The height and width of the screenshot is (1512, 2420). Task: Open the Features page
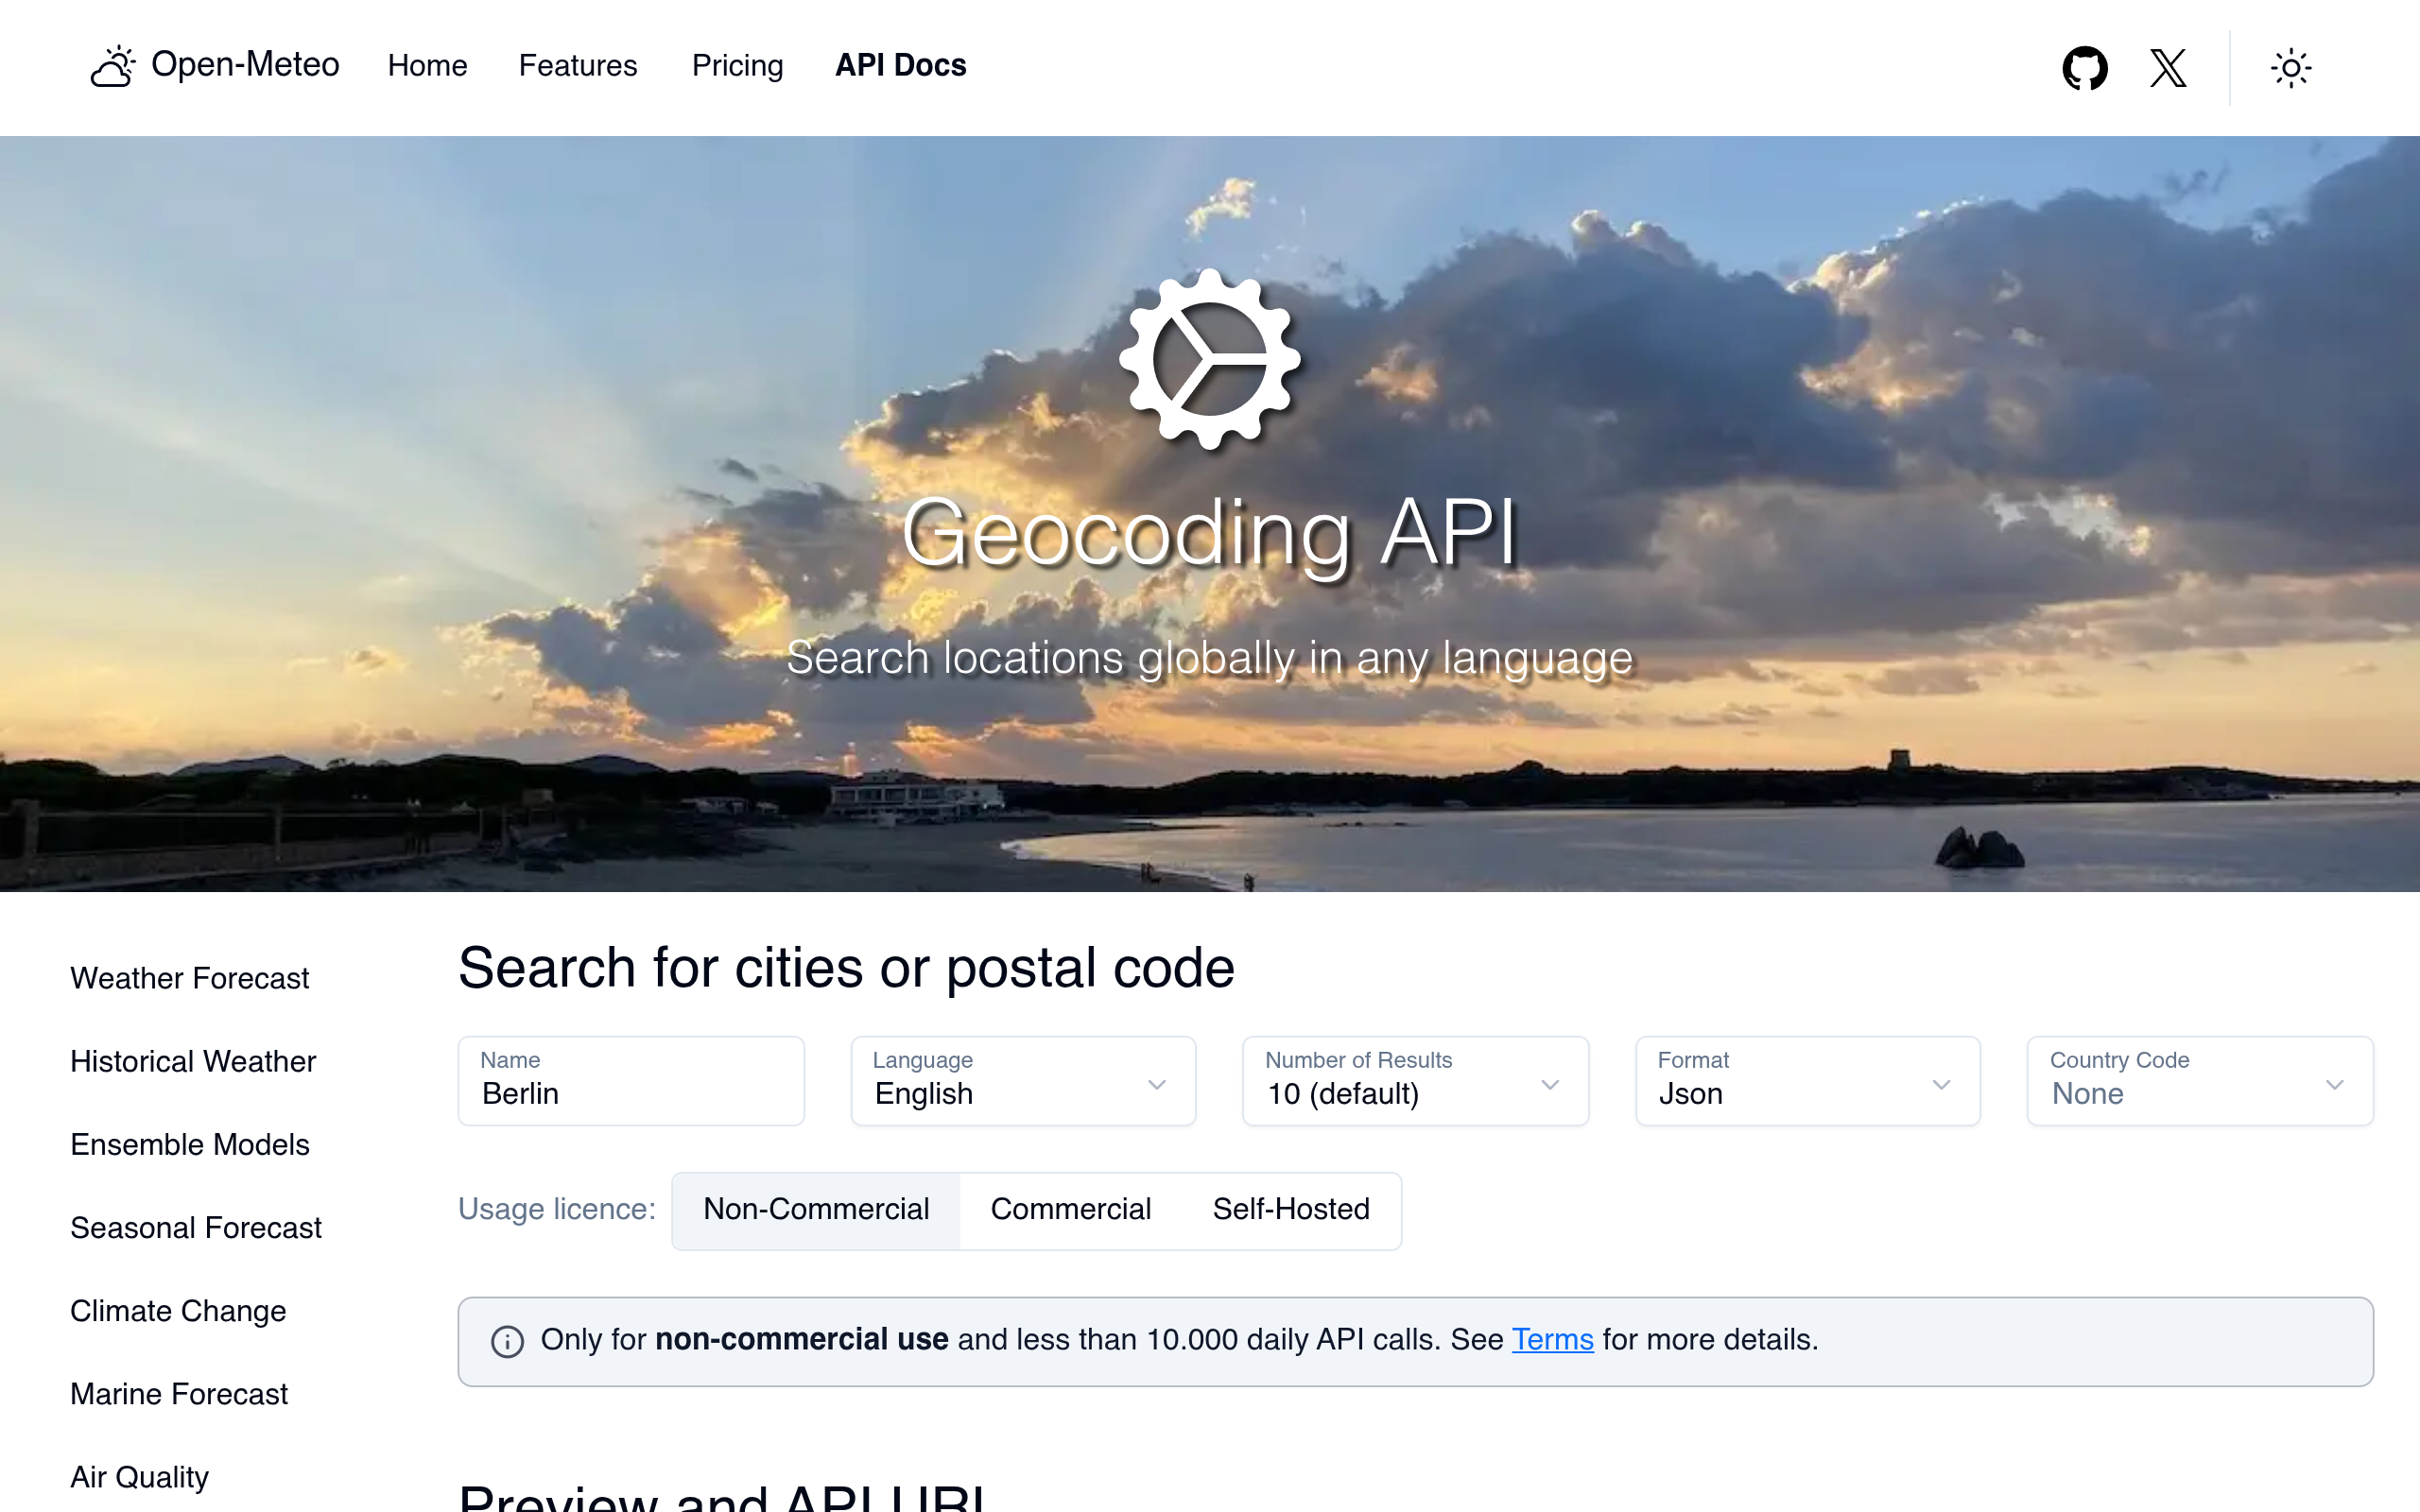578,66
